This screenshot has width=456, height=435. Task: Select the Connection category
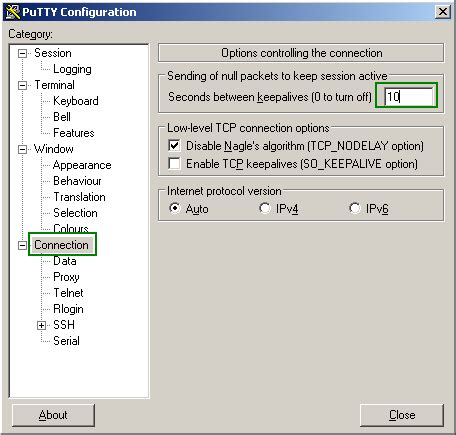pyautogui.click(x=62, y=245)
